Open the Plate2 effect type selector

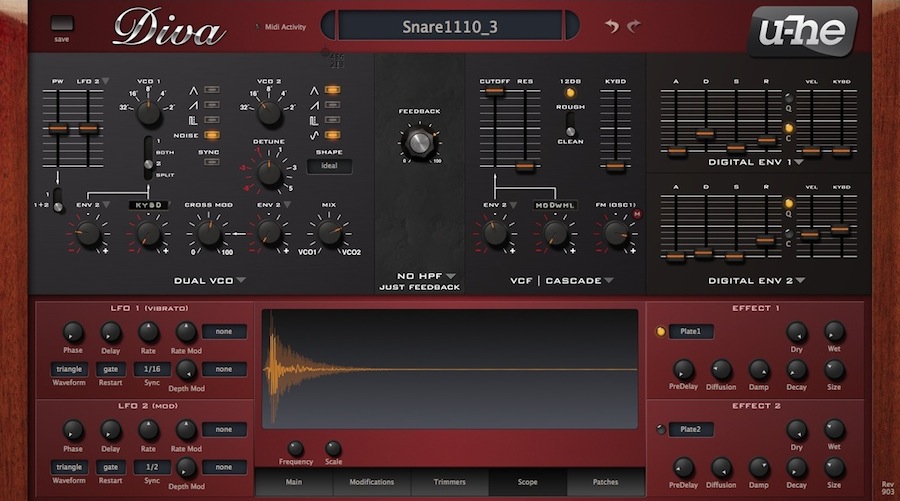point(690,429)
